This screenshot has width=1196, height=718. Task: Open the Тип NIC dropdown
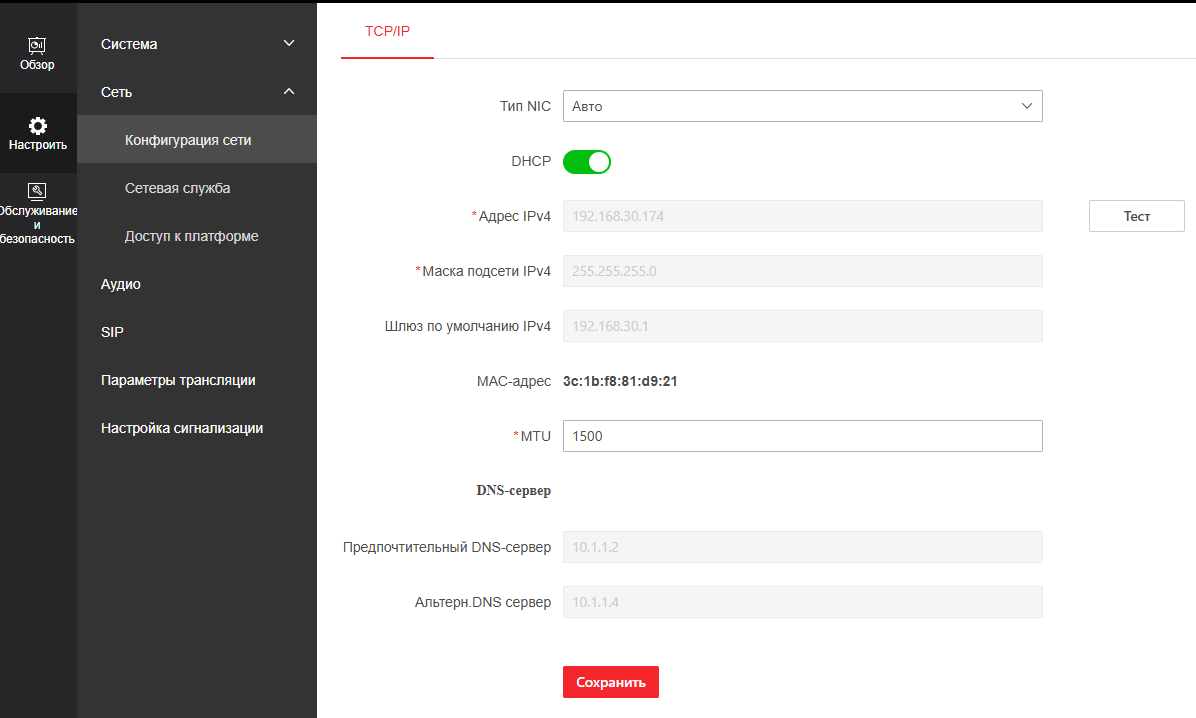pyautogui.click(x=802, y=106)
